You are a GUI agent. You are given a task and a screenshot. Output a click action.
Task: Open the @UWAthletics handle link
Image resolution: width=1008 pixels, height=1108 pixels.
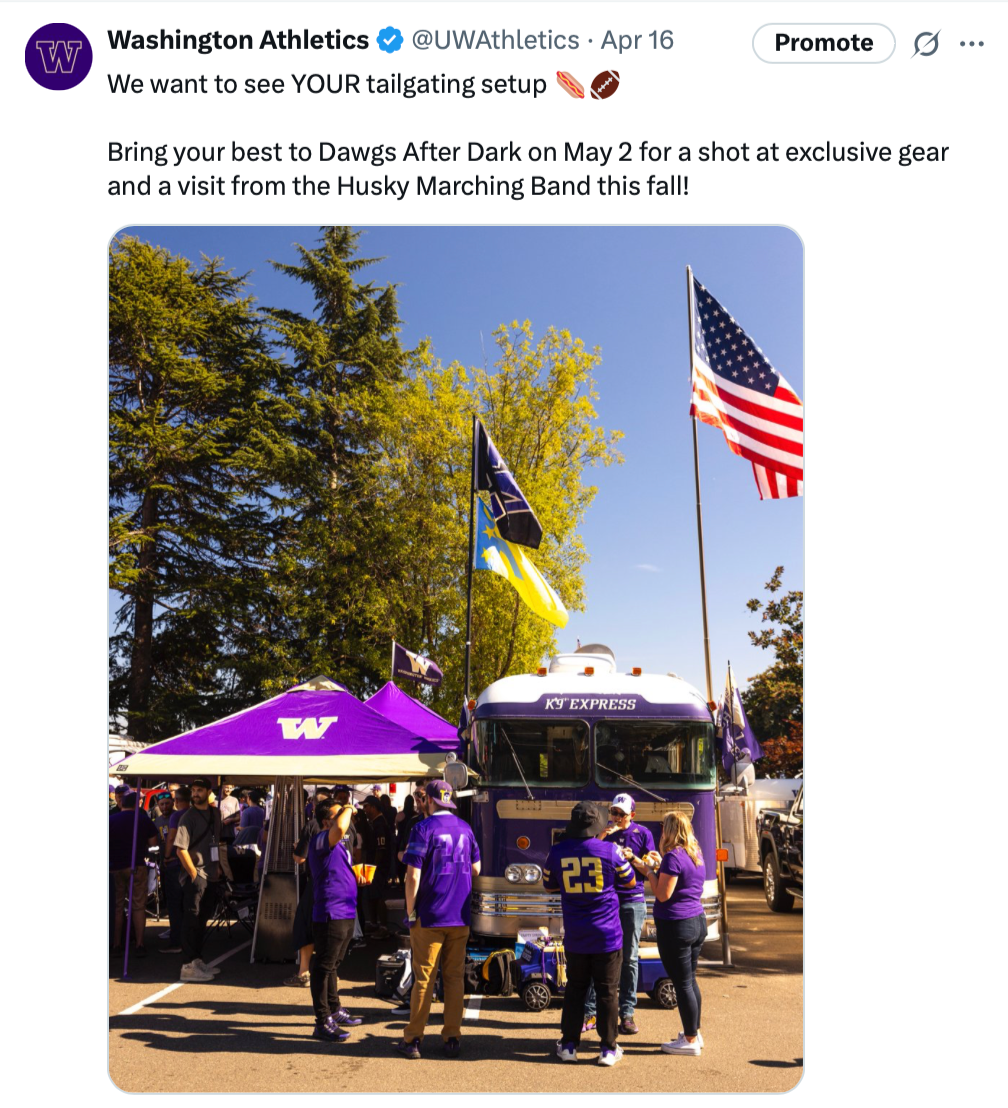495,40
